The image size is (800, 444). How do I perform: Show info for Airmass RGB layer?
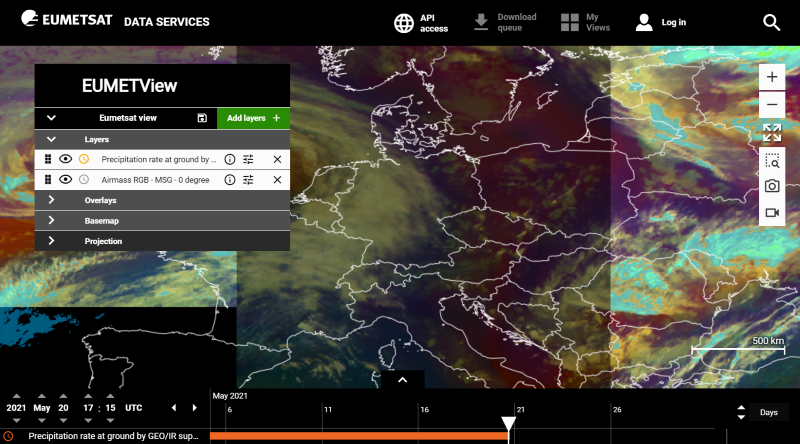[x=230, y=180]
